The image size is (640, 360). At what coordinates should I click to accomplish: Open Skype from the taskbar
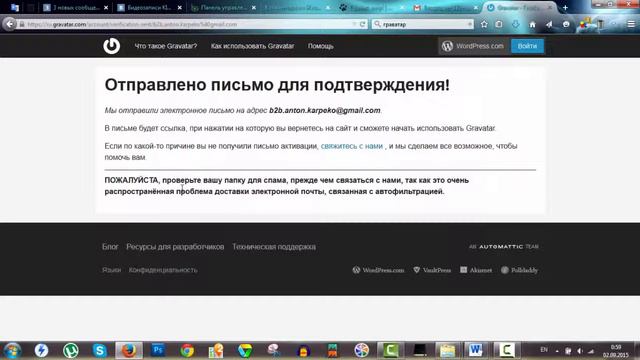click(100, 350)
